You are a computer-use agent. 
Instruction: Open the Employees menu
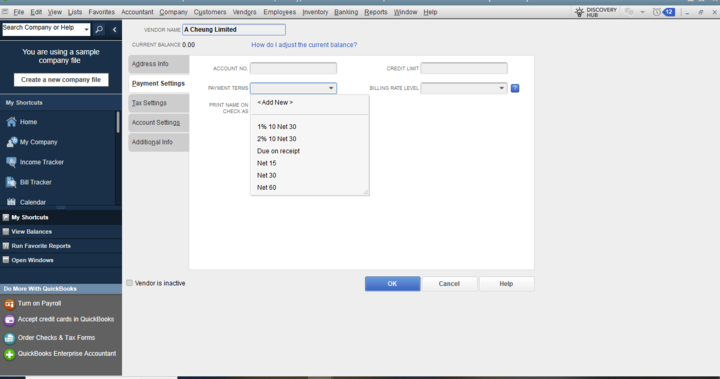280,12
